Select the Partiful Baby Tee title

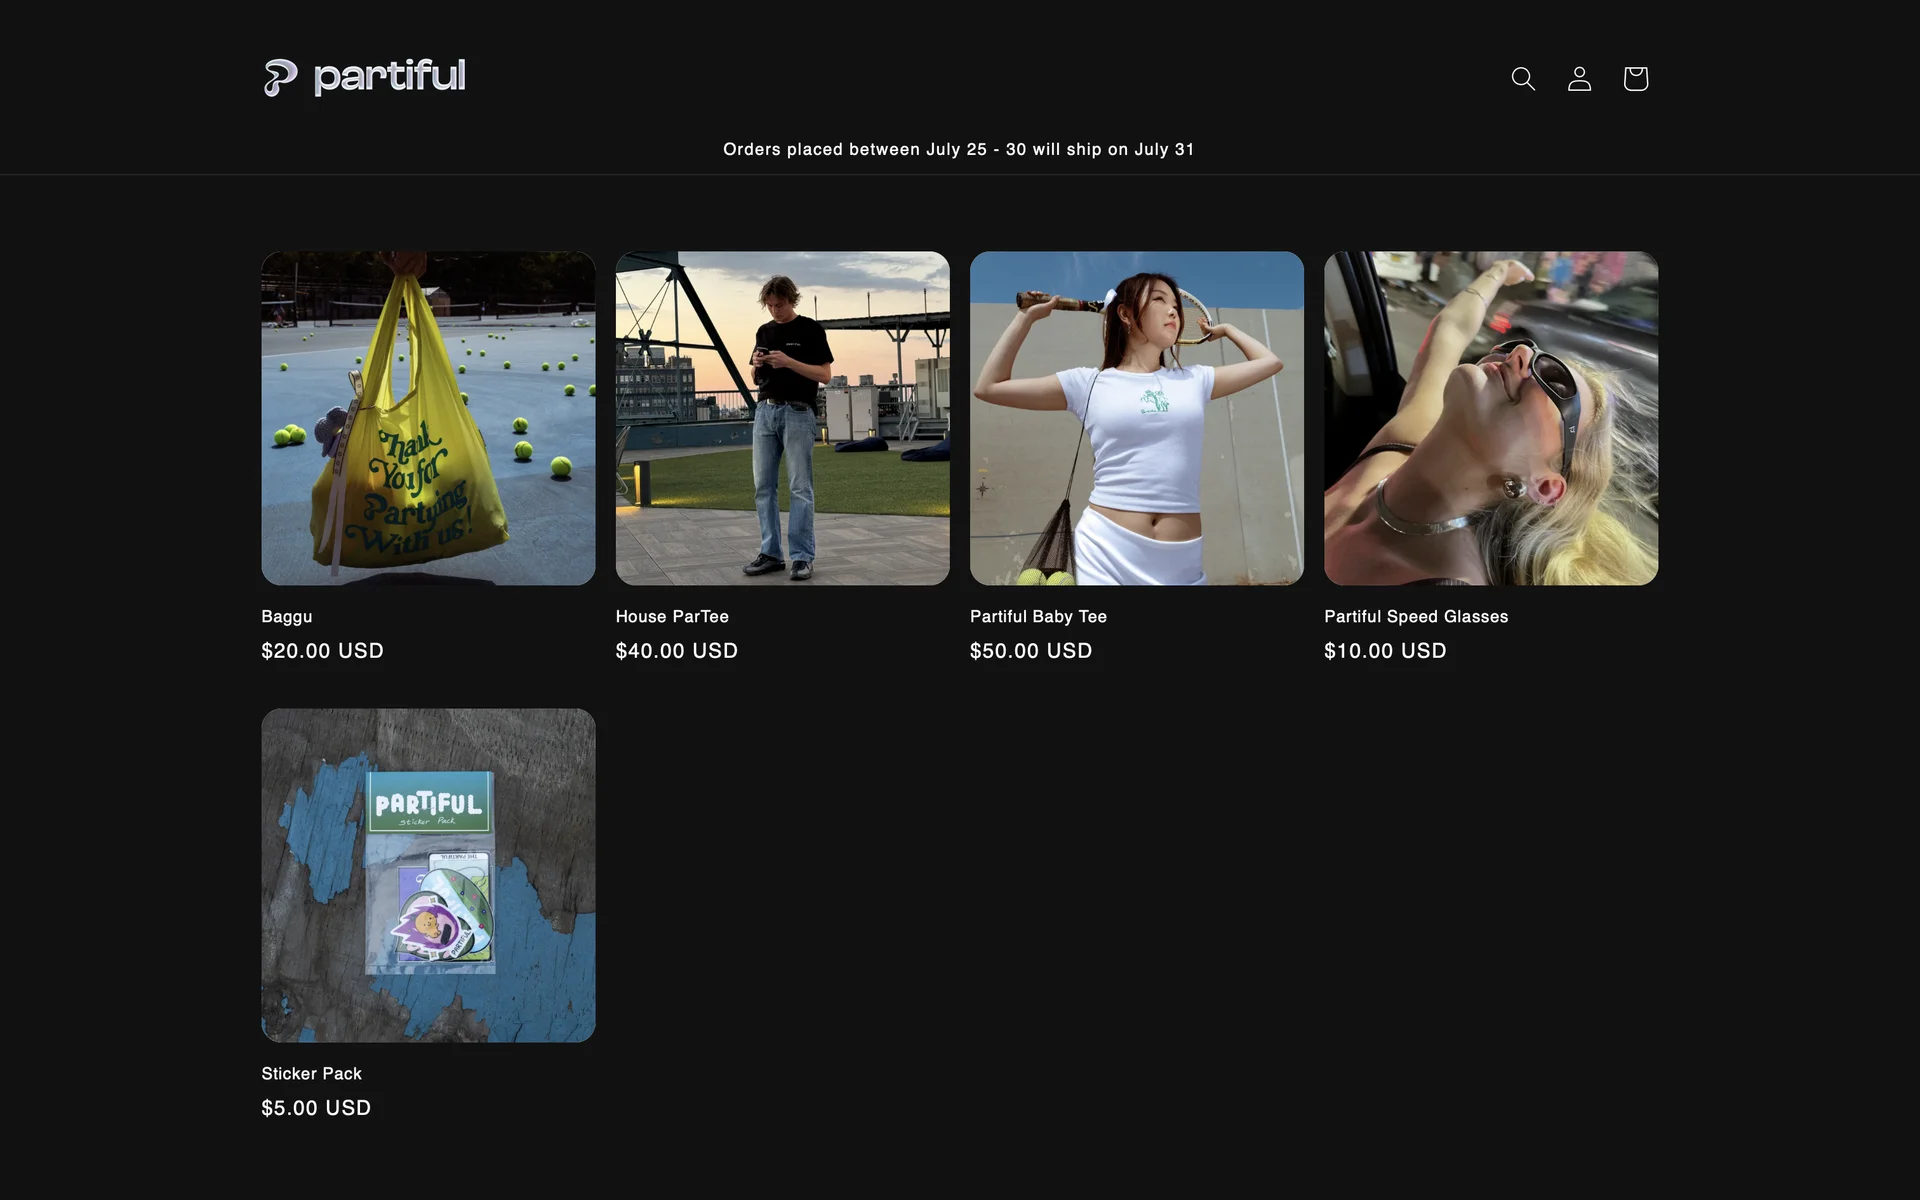[1038, 616]
